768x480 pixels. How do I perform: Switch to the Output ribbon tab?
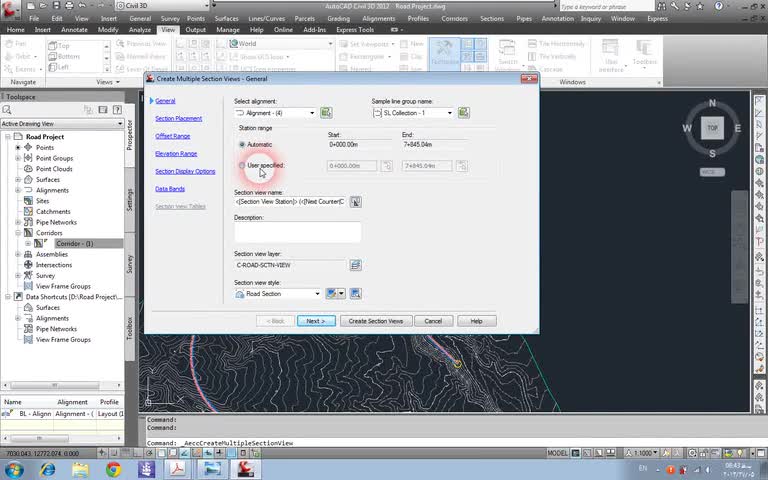[195, 30]
